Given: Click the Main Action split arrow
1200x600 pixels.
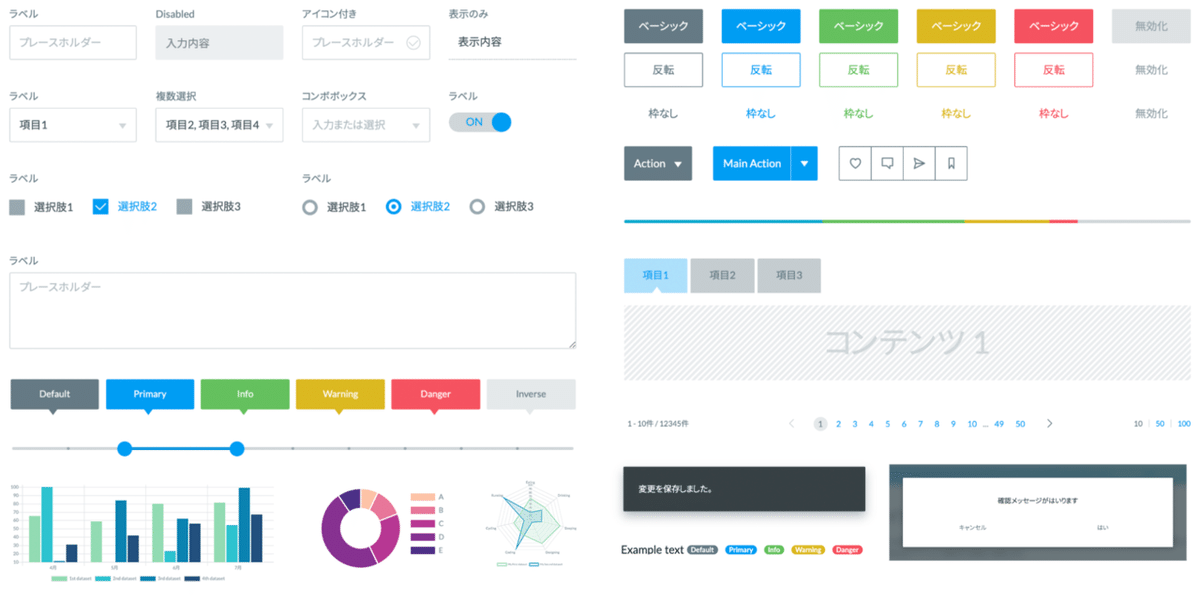Looking at the screenshot, I should click(804, 164).
